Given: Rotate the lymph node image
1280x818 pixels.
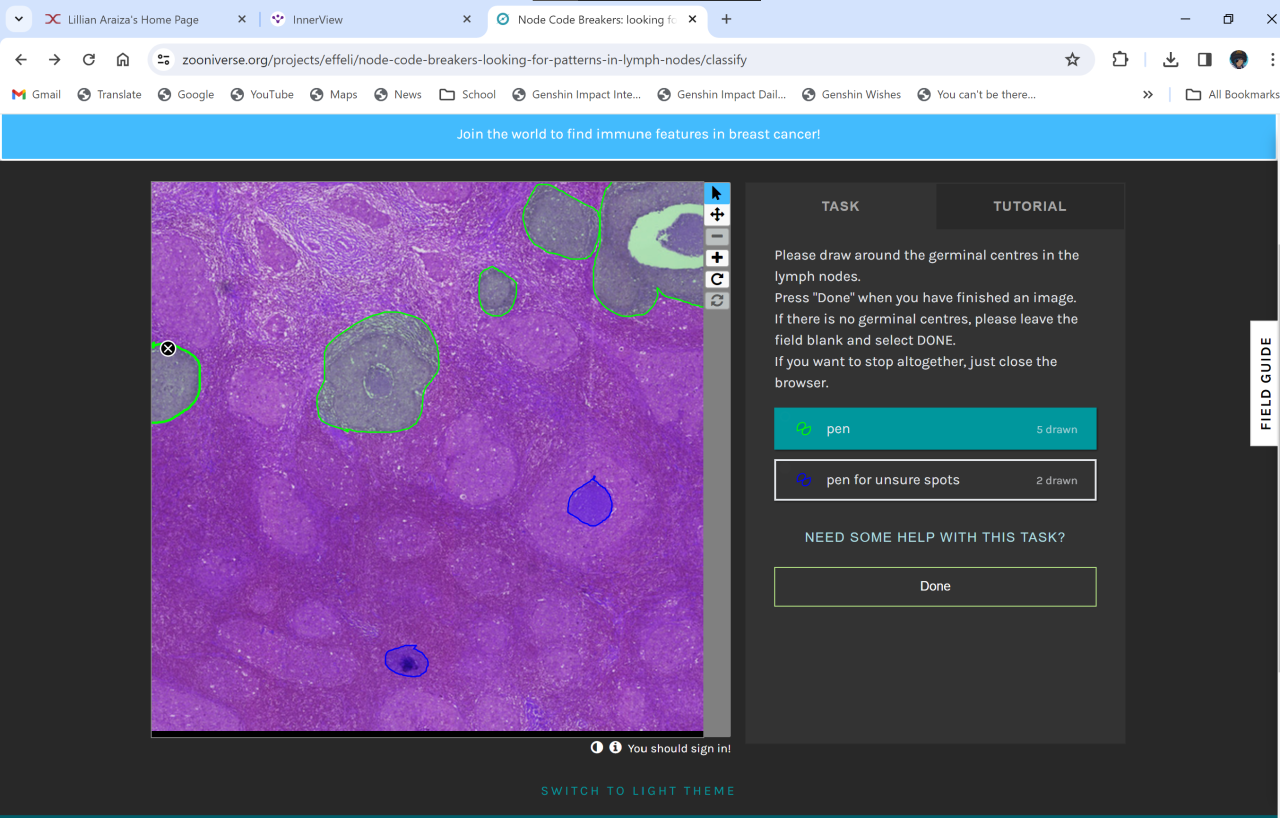Looking at the screenshot, I should point(716,280).
